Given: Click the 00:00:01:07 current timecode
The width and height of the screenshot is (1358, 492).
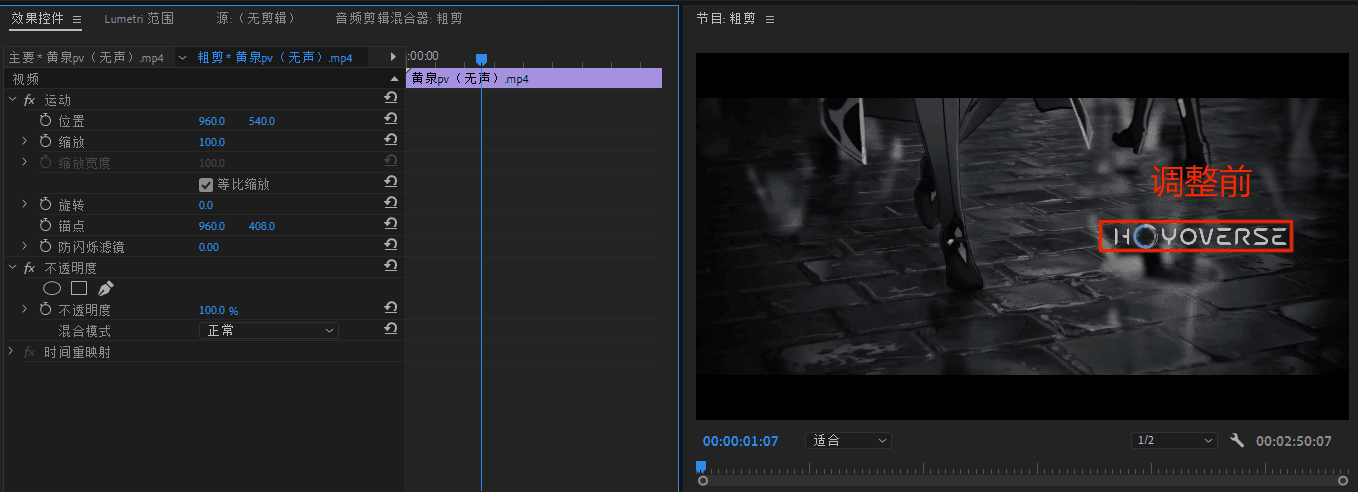Looking at the screenshot, I should coord(740,440).
